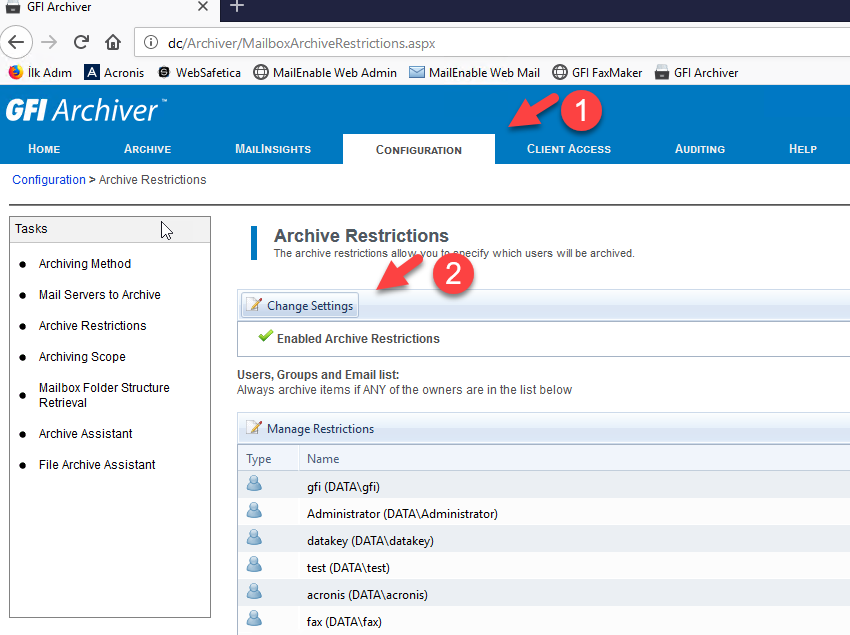The height and width of the screenshot is (635, 850).
Task: Select the Configuration tab
Action: pos(419,150)
